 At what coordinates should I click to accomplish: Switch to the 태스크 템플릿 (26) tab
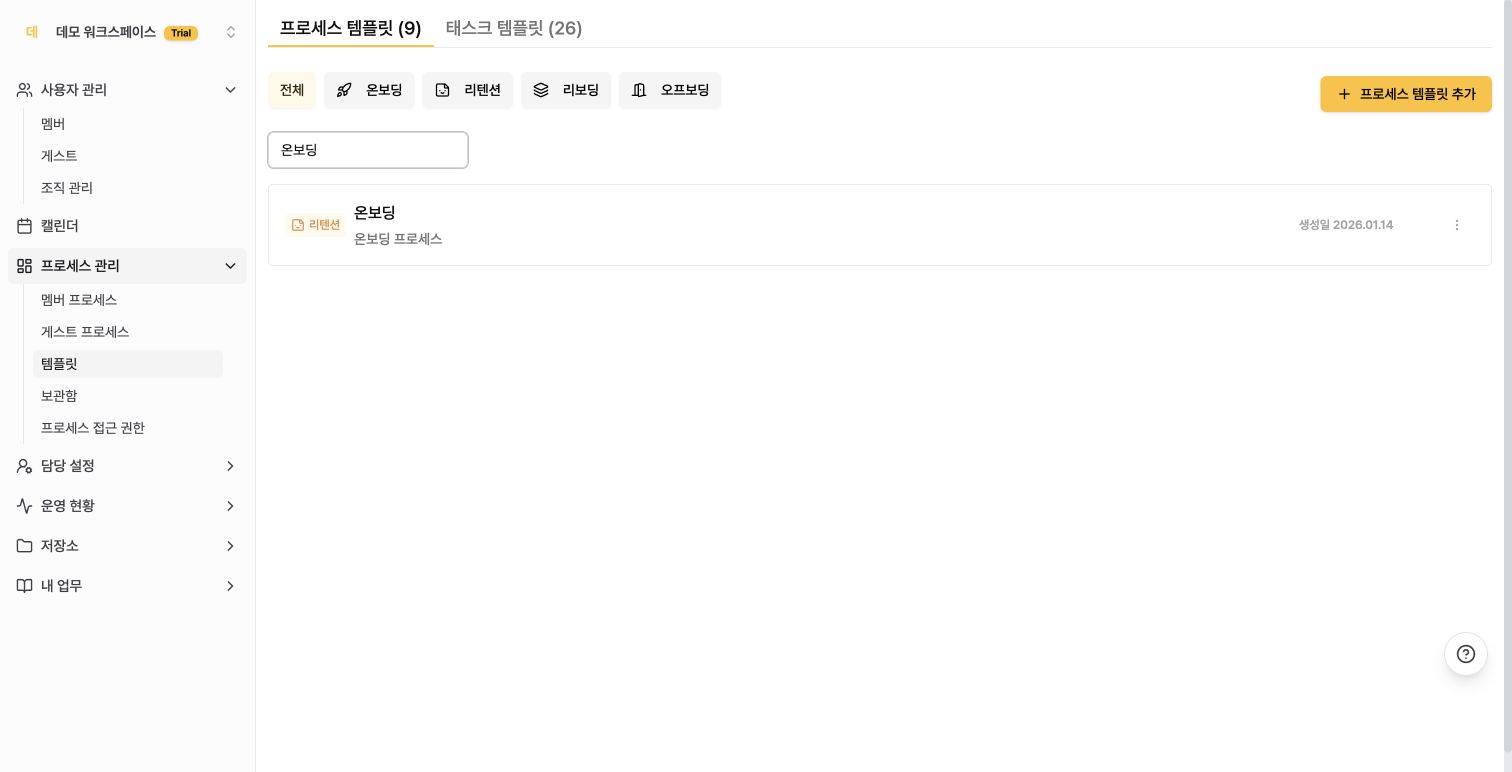[514, 28]
